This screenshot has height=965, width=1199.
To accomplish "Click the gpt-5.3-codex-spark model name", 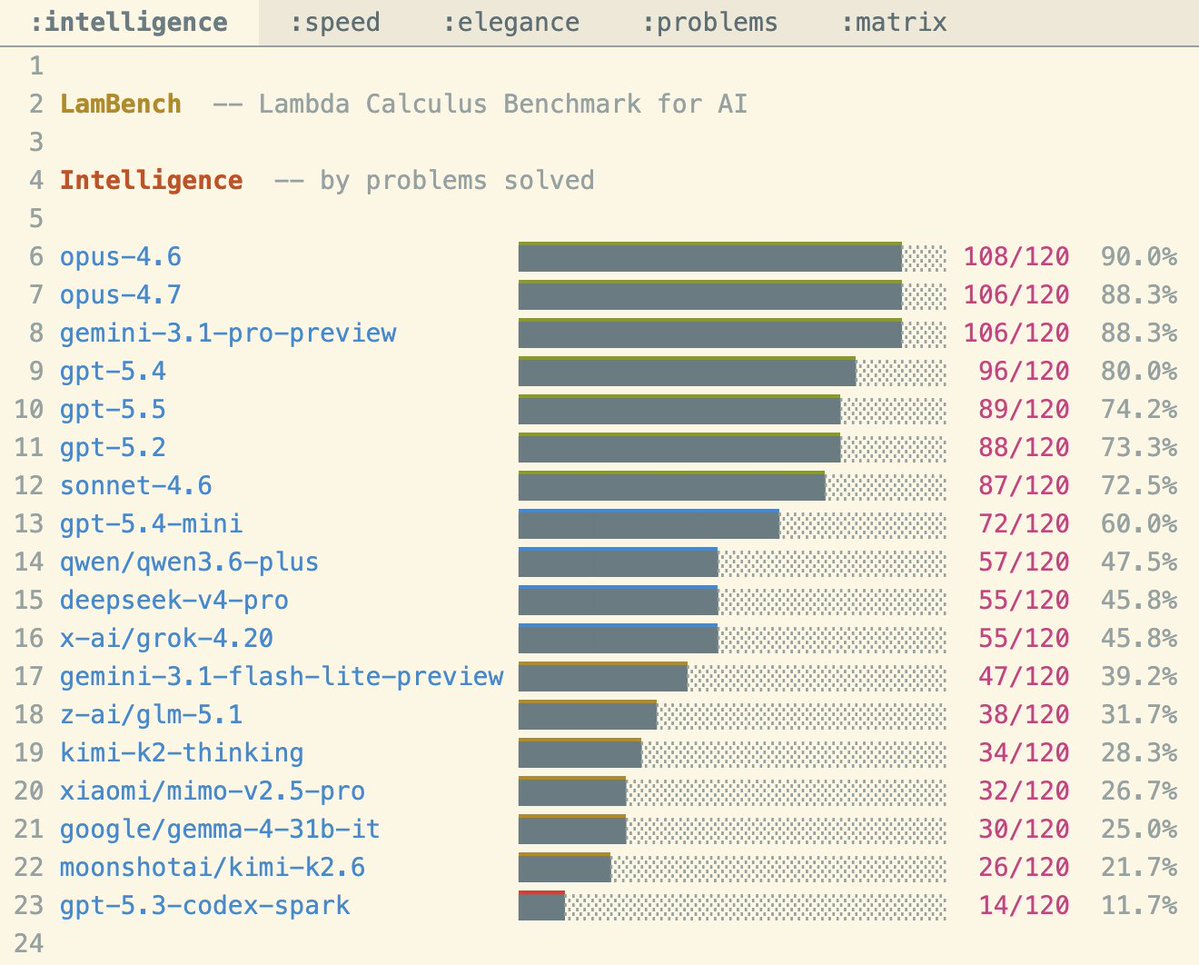I will point(205,906).
